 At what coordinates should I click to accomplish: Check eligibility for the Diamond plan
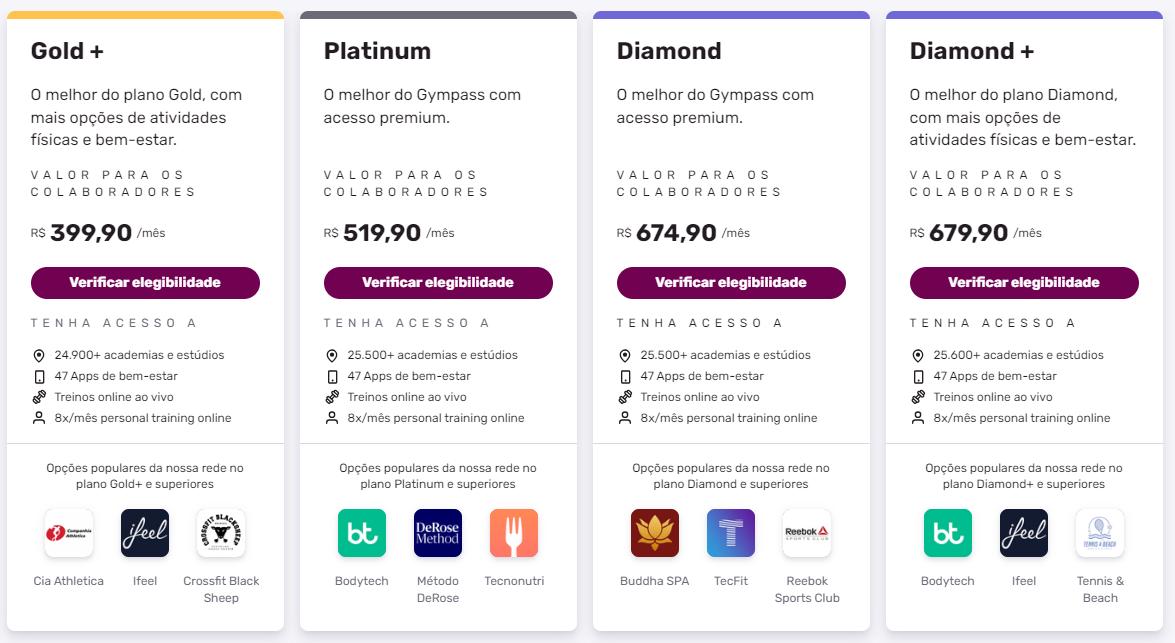[731, 283]
